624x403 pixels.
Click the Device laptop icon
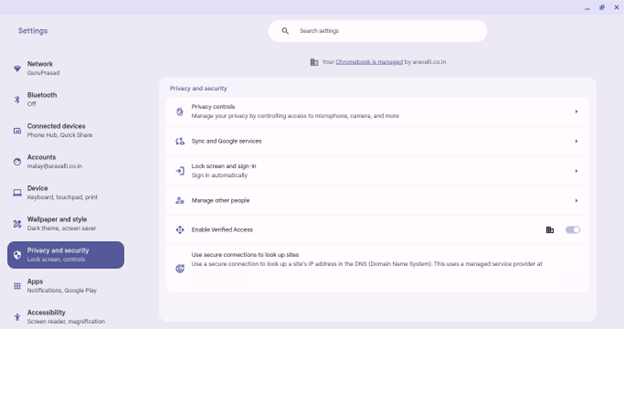pos(17,193)
